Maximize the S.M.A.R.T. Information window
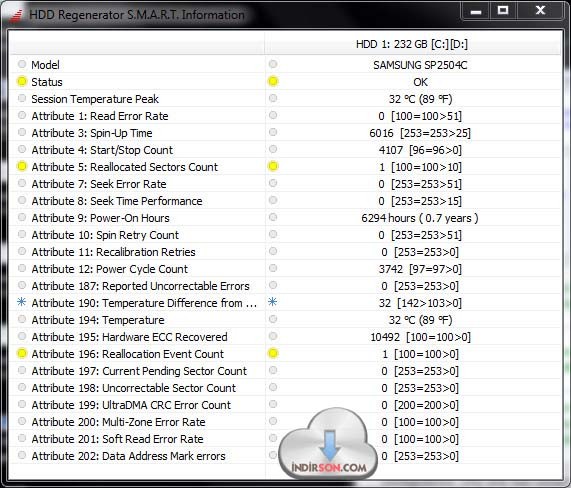571x488 pixels. [x=503, y=11]
